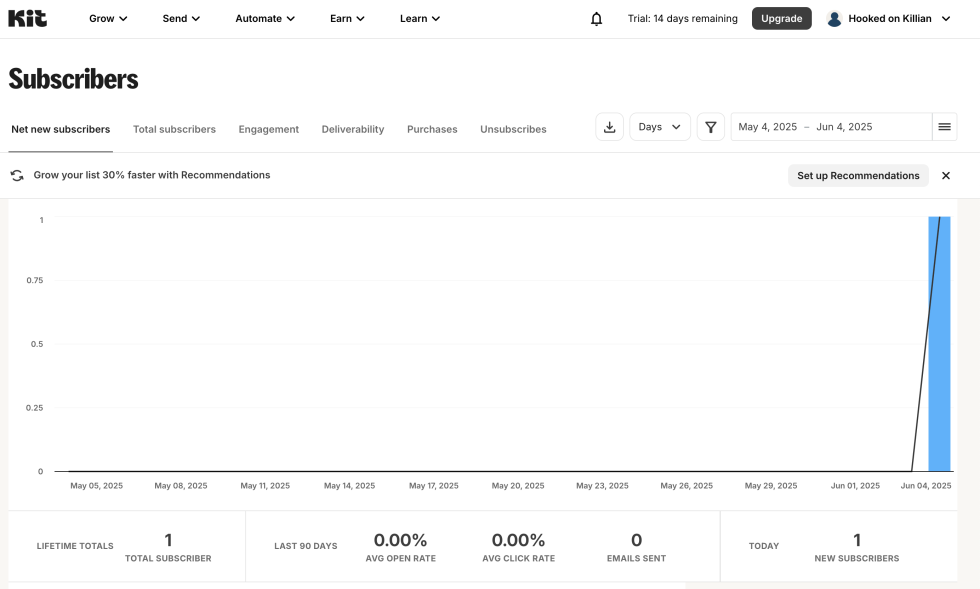Switch to the Deliverability tab
Viewport: 980px width, 589px height.
(x=353, y=129)
